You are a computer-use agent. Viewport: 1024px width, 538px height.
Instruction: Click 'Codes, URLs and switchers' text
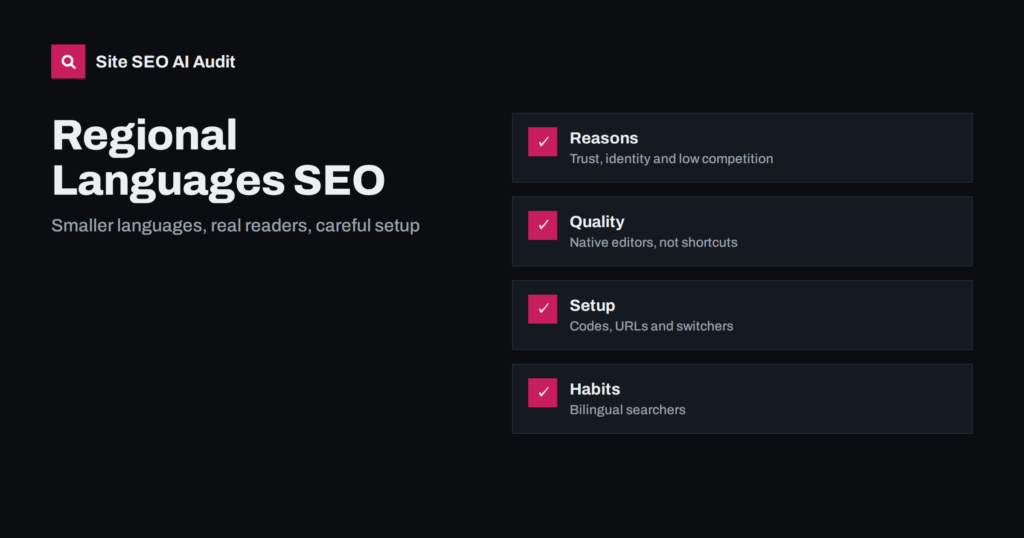[651, 326]
